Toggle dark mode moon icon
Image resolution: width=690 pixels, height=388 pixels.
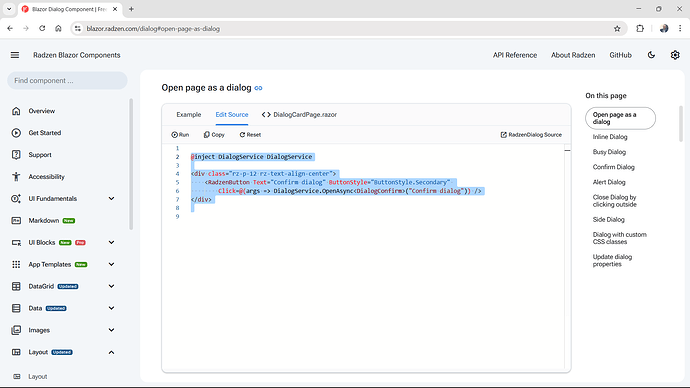pos(651,55)
